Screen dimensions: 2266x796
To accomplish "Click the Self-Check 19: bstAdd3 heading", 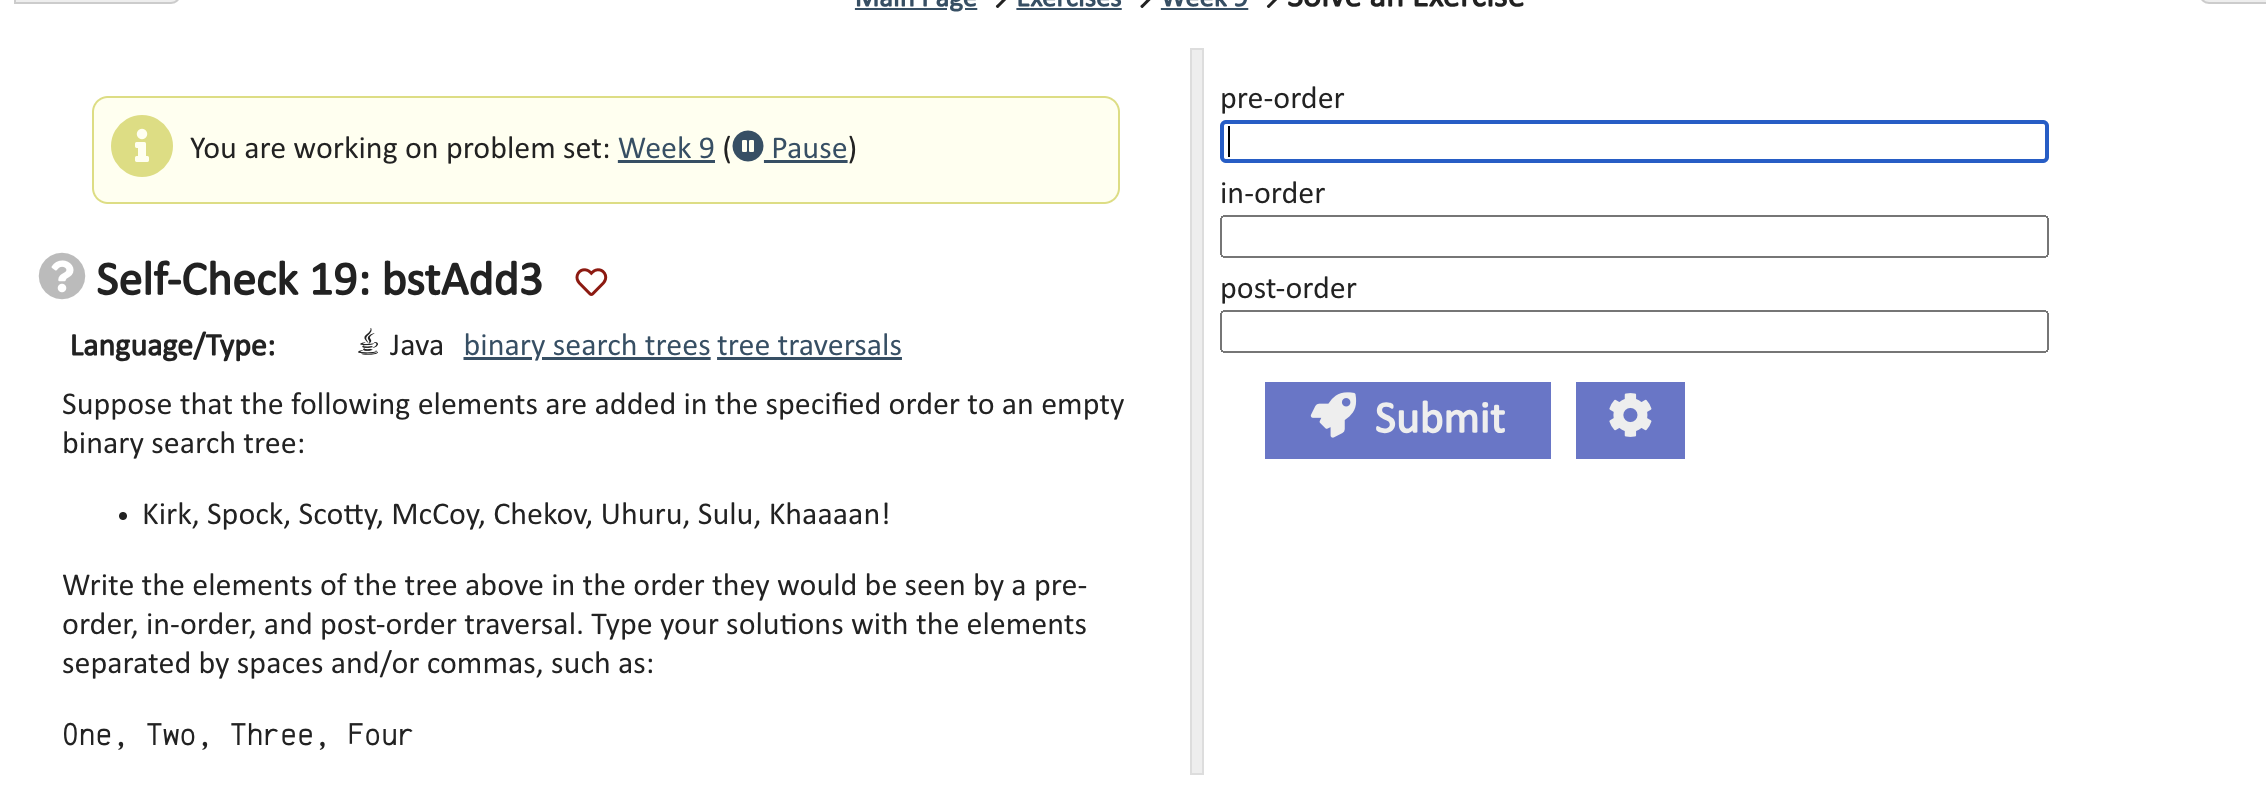I will (x=318, y=280).
